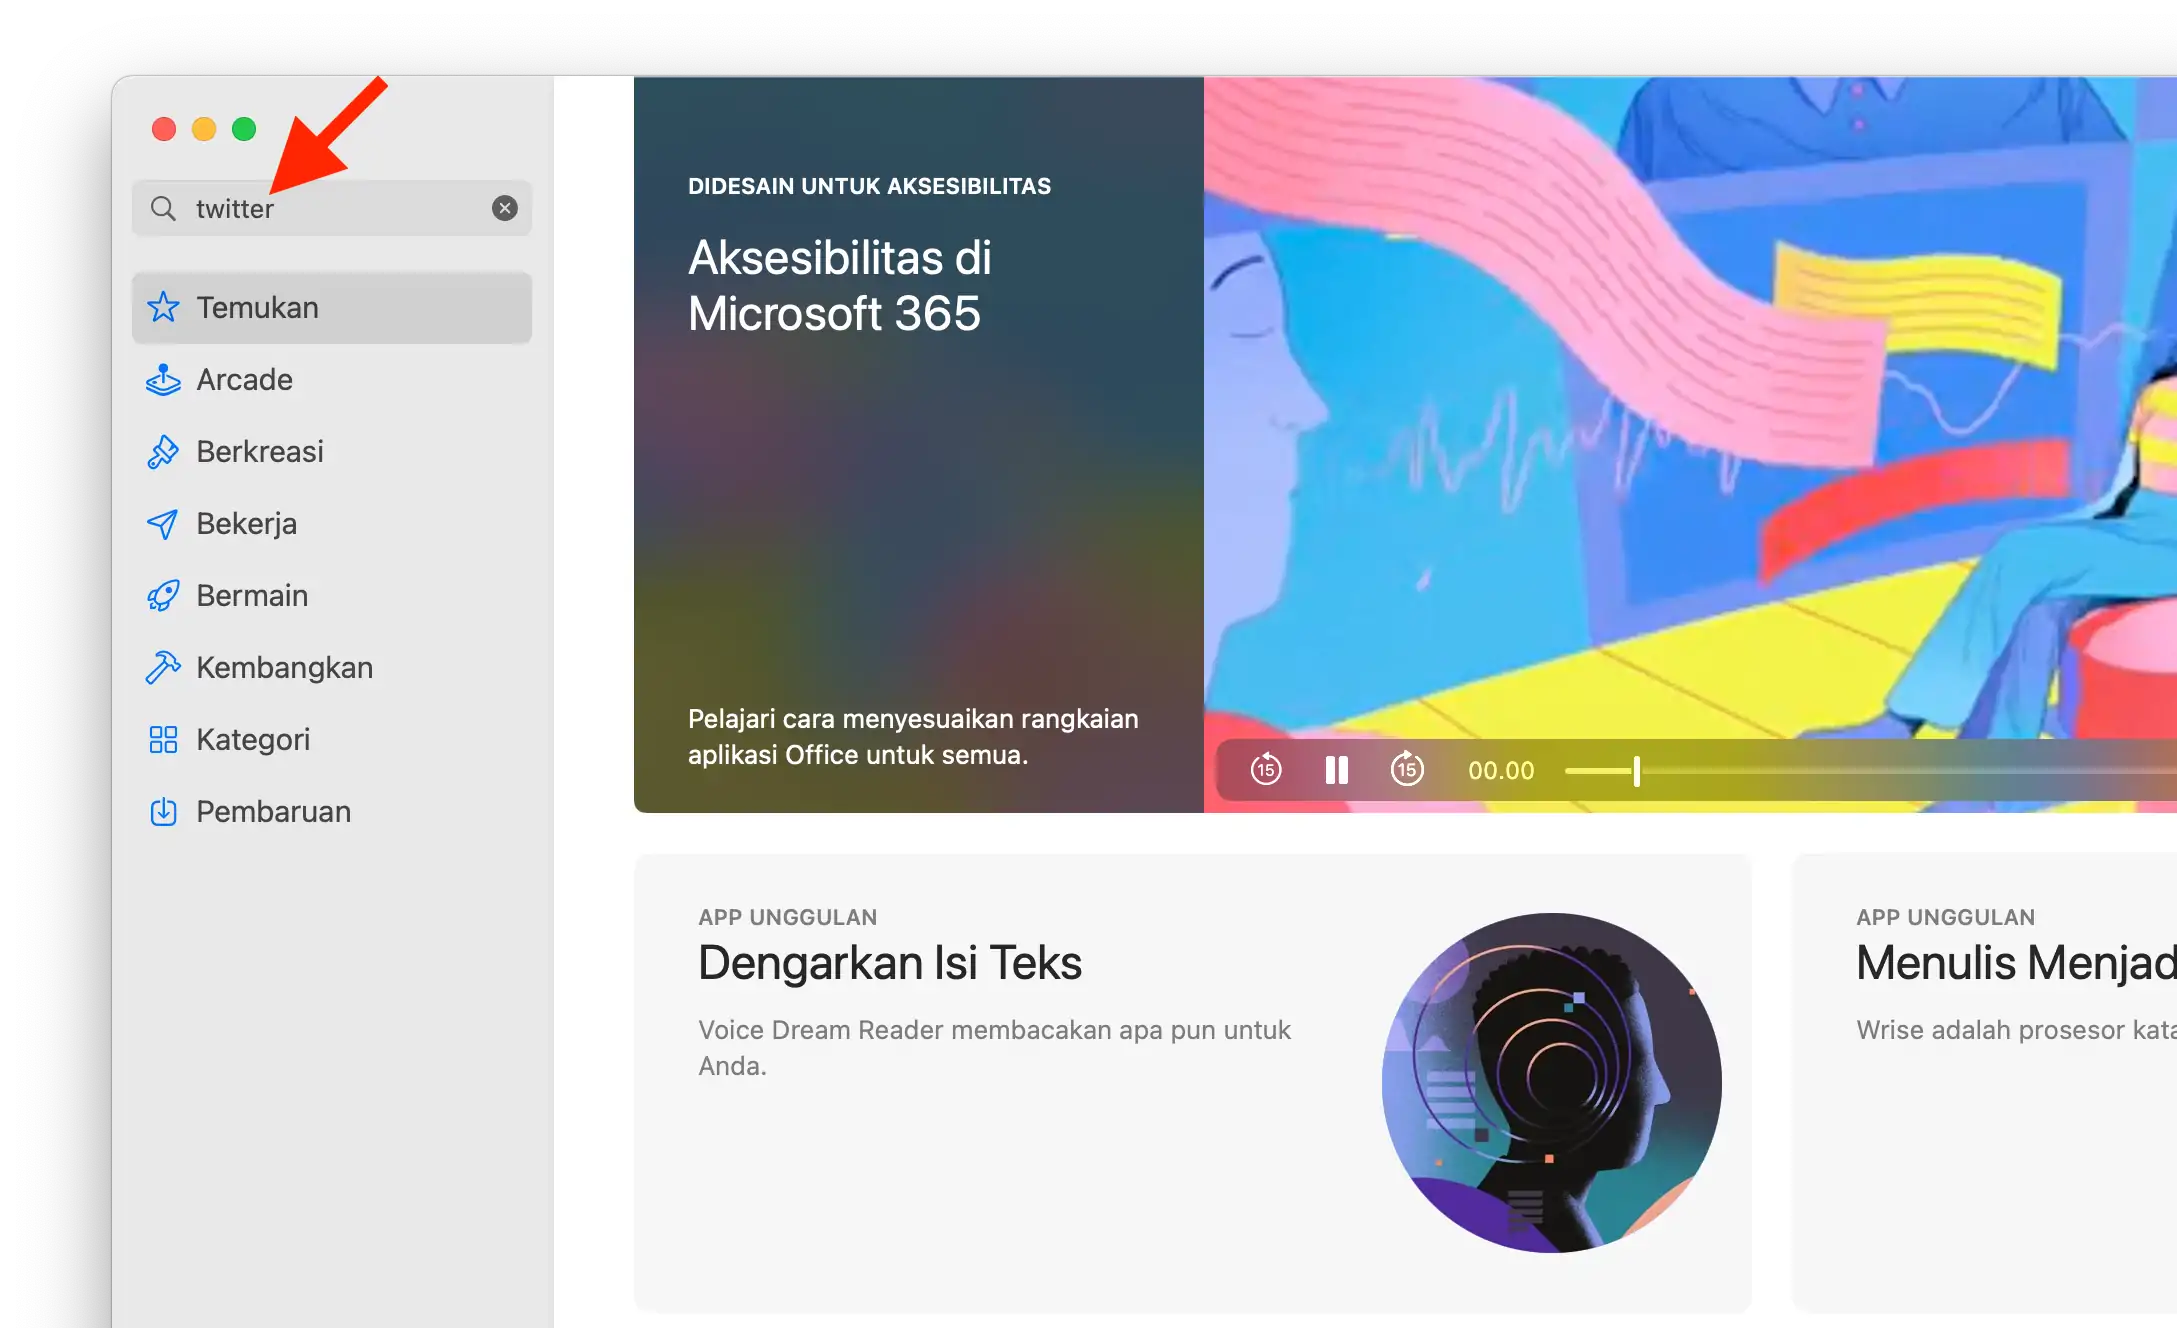Open Kembangkan via the hammer icon
The height and width of the screenshot is (1328, 2177).
164,667
